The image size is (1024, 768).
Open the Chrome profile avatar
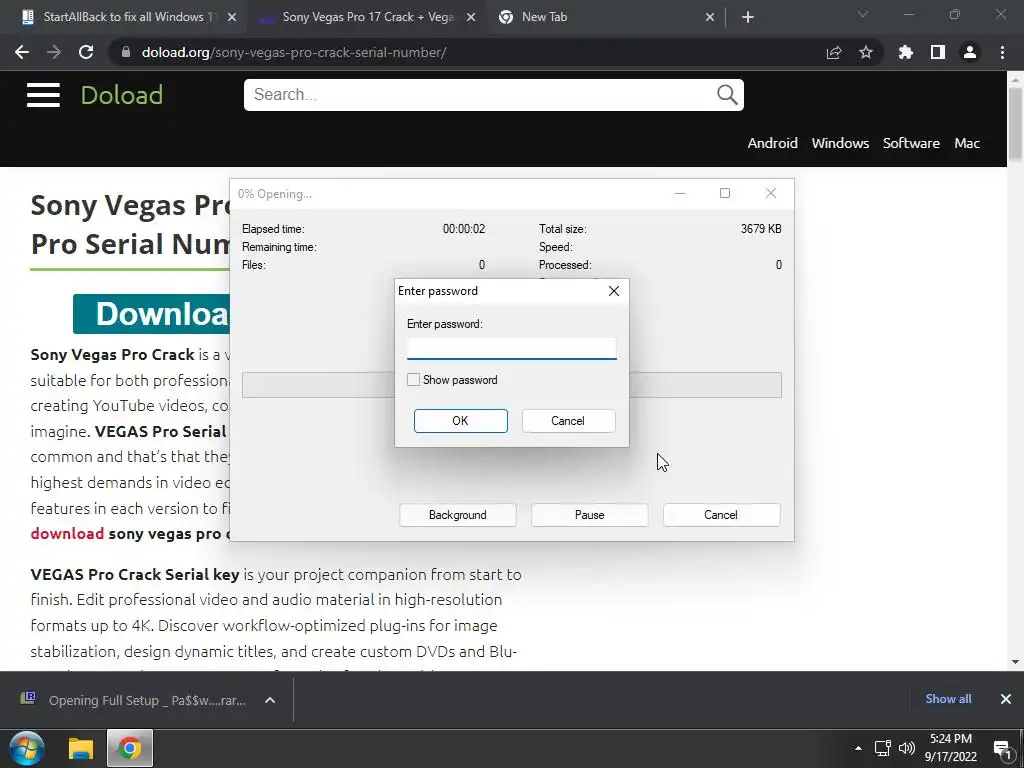[x=970, y=52]
